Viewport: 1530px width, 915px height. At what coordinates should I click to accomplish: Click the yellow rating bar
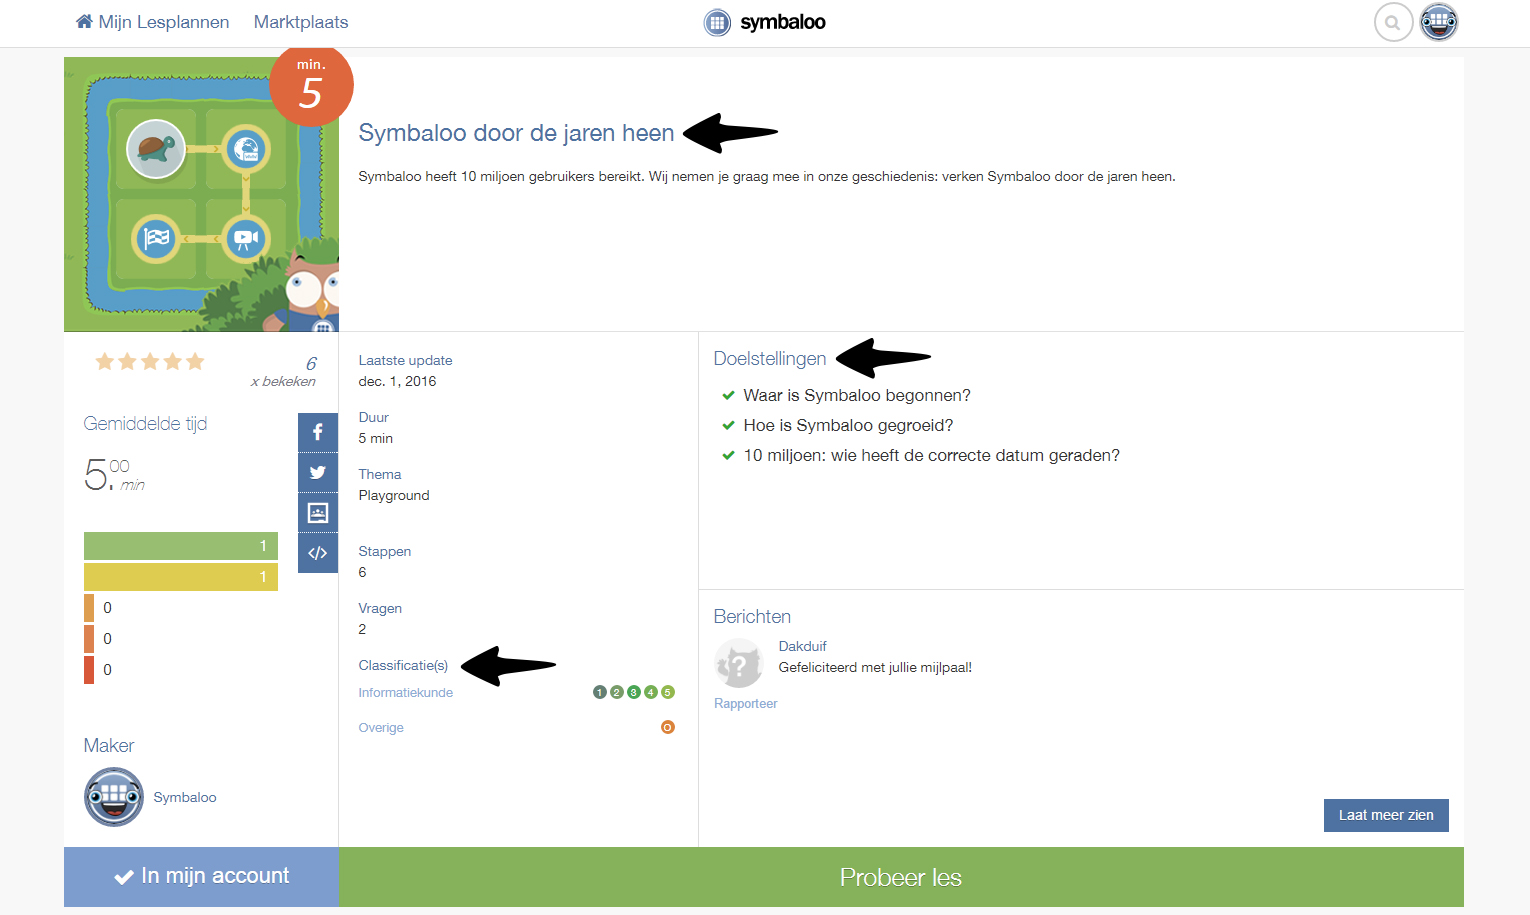[181, 577]
